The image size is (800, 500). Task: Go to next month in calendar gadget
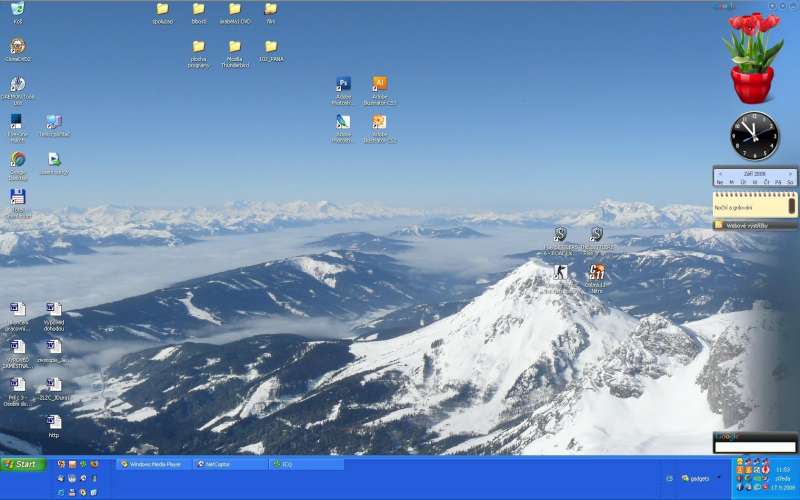[791, 173]
